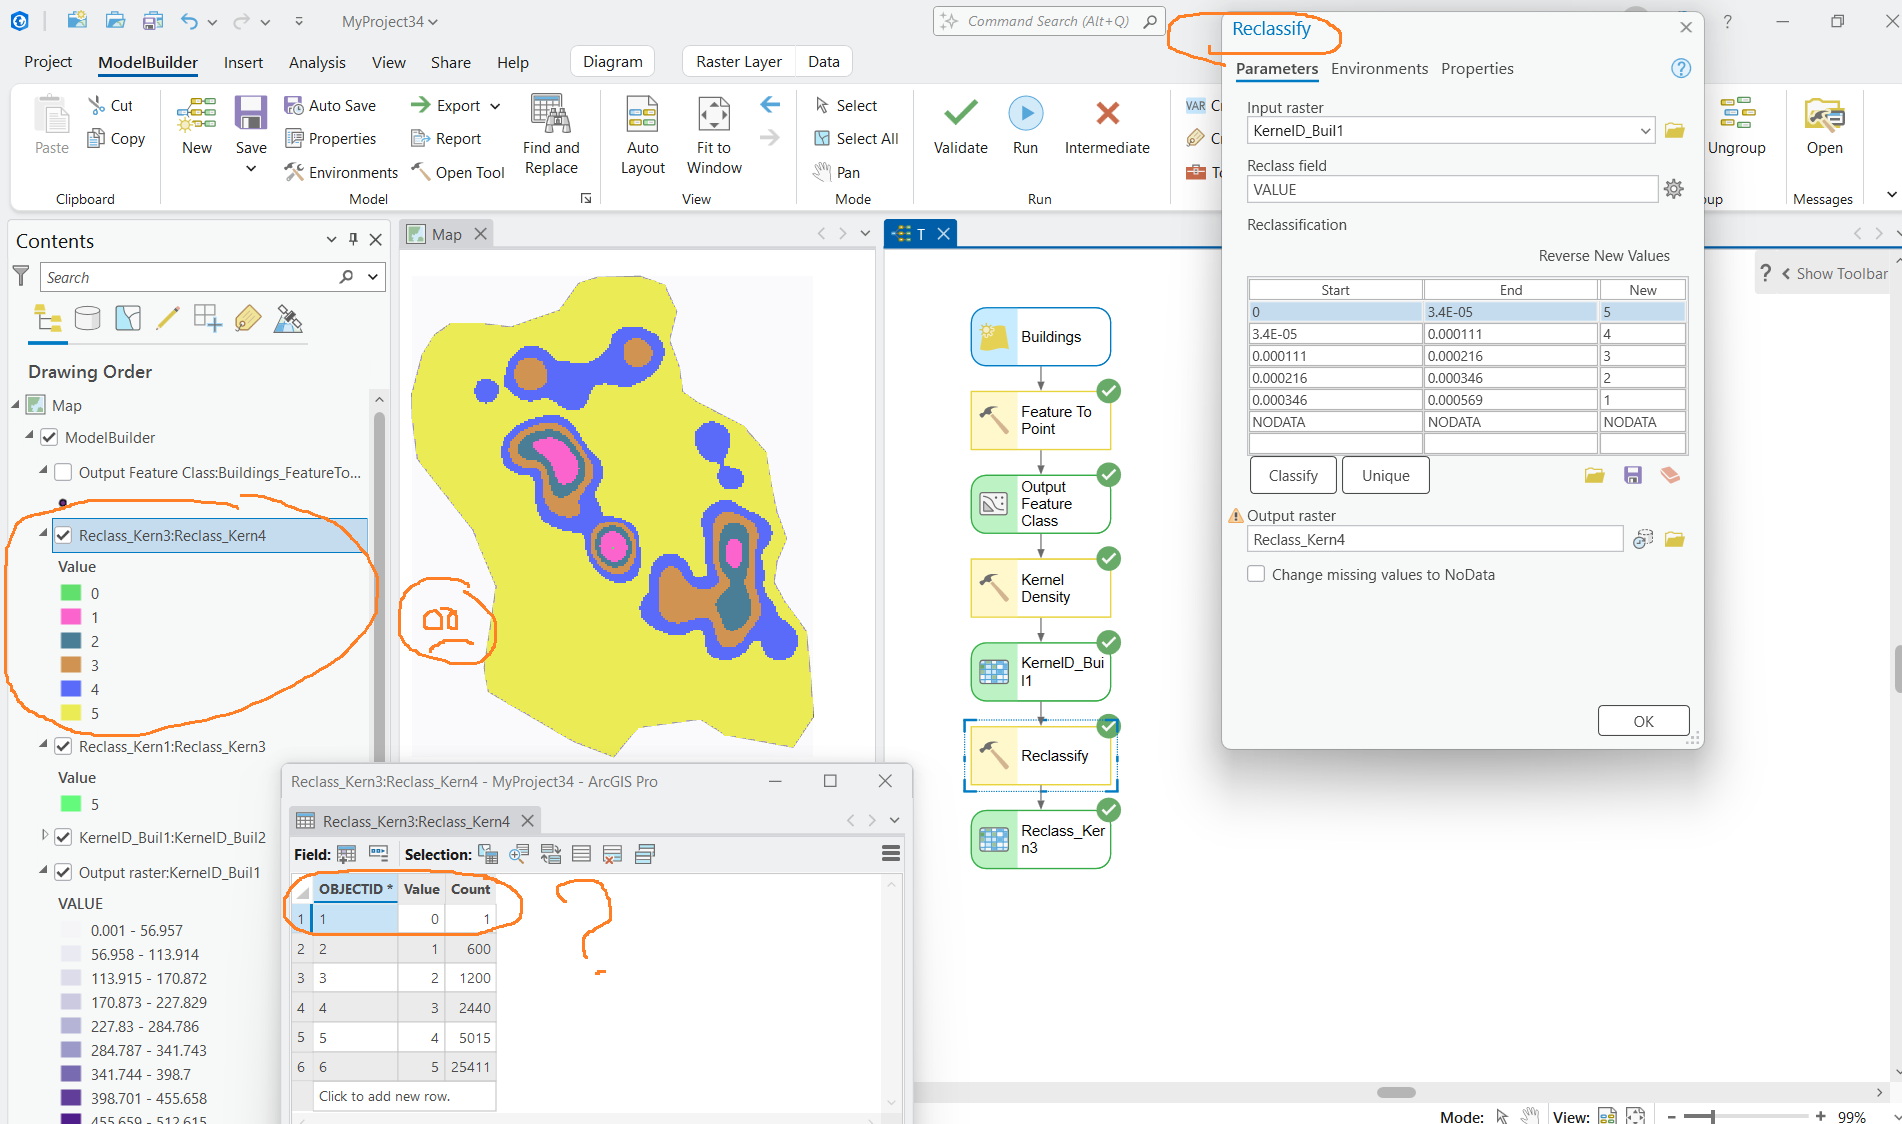Switch to the Insert ribbon tab
The width and height of the screenshot is (1902, 1124).
pos(243,62)
